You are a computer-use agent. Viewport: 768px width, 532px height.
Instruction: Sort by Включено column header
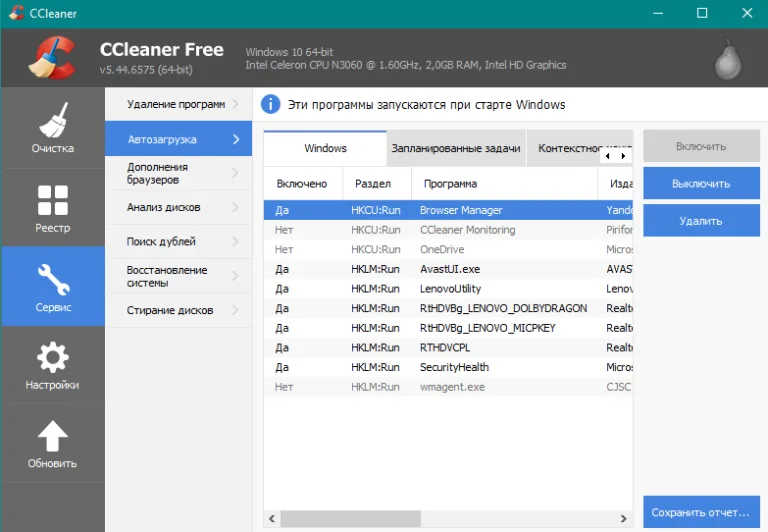303,184
